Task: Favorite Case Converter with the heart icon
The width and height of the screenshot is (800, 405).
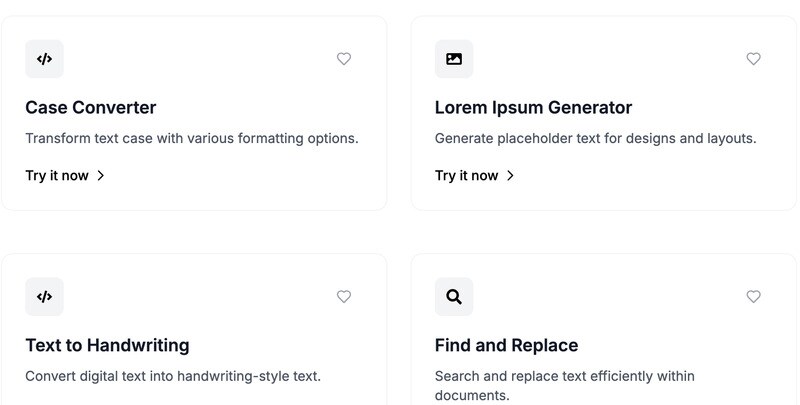Action: tap(344, 59)
